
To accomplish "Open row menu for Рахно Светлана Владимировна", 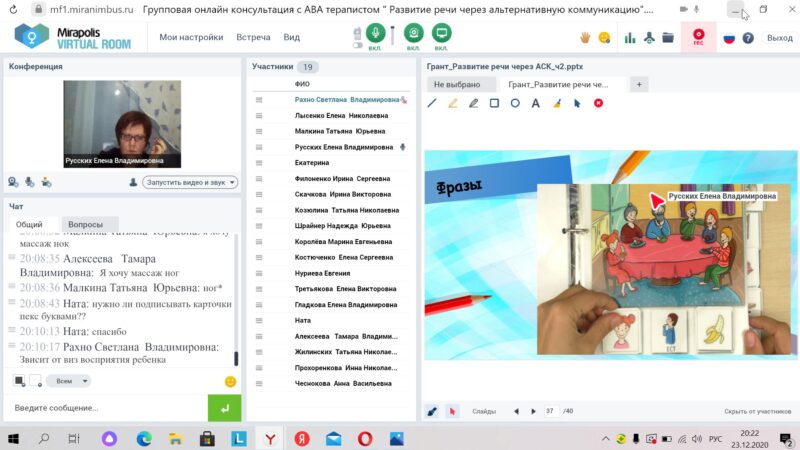I will tap(259, 100).
